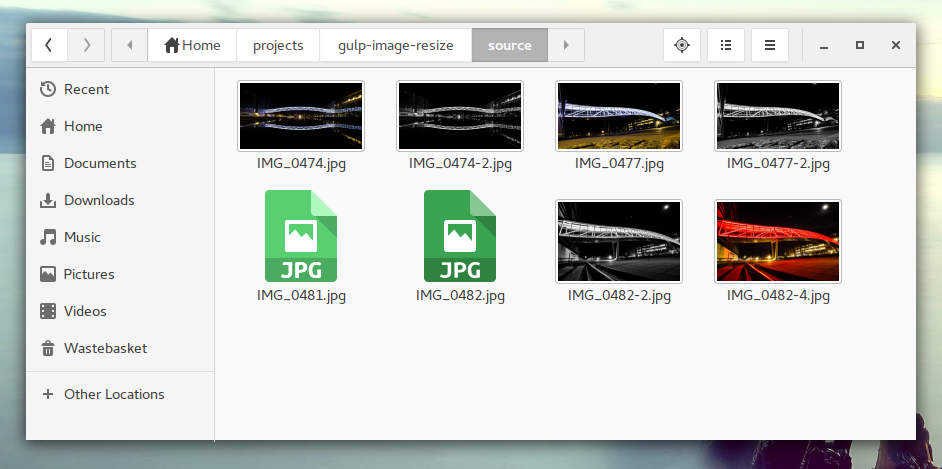Click the Downloads tray icon in sidebar
The height and width of the screenshot is (469, 942).
48,201
